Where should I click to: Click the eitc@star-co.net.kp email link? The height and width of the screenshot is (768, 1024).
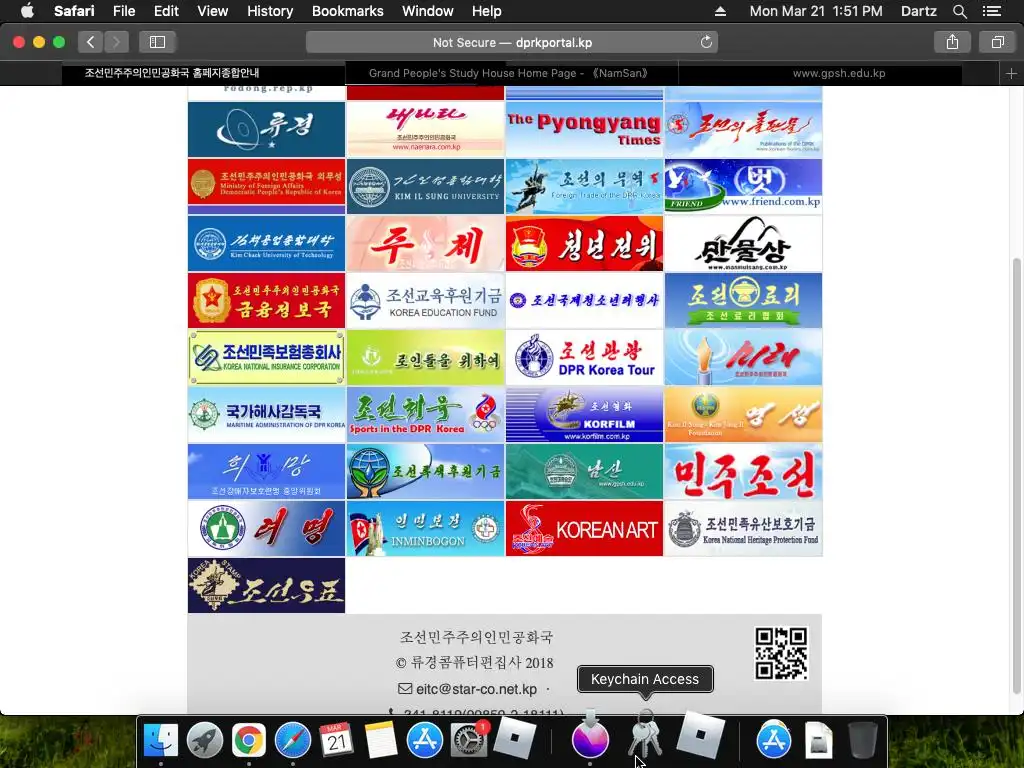[x=476, y=689]
